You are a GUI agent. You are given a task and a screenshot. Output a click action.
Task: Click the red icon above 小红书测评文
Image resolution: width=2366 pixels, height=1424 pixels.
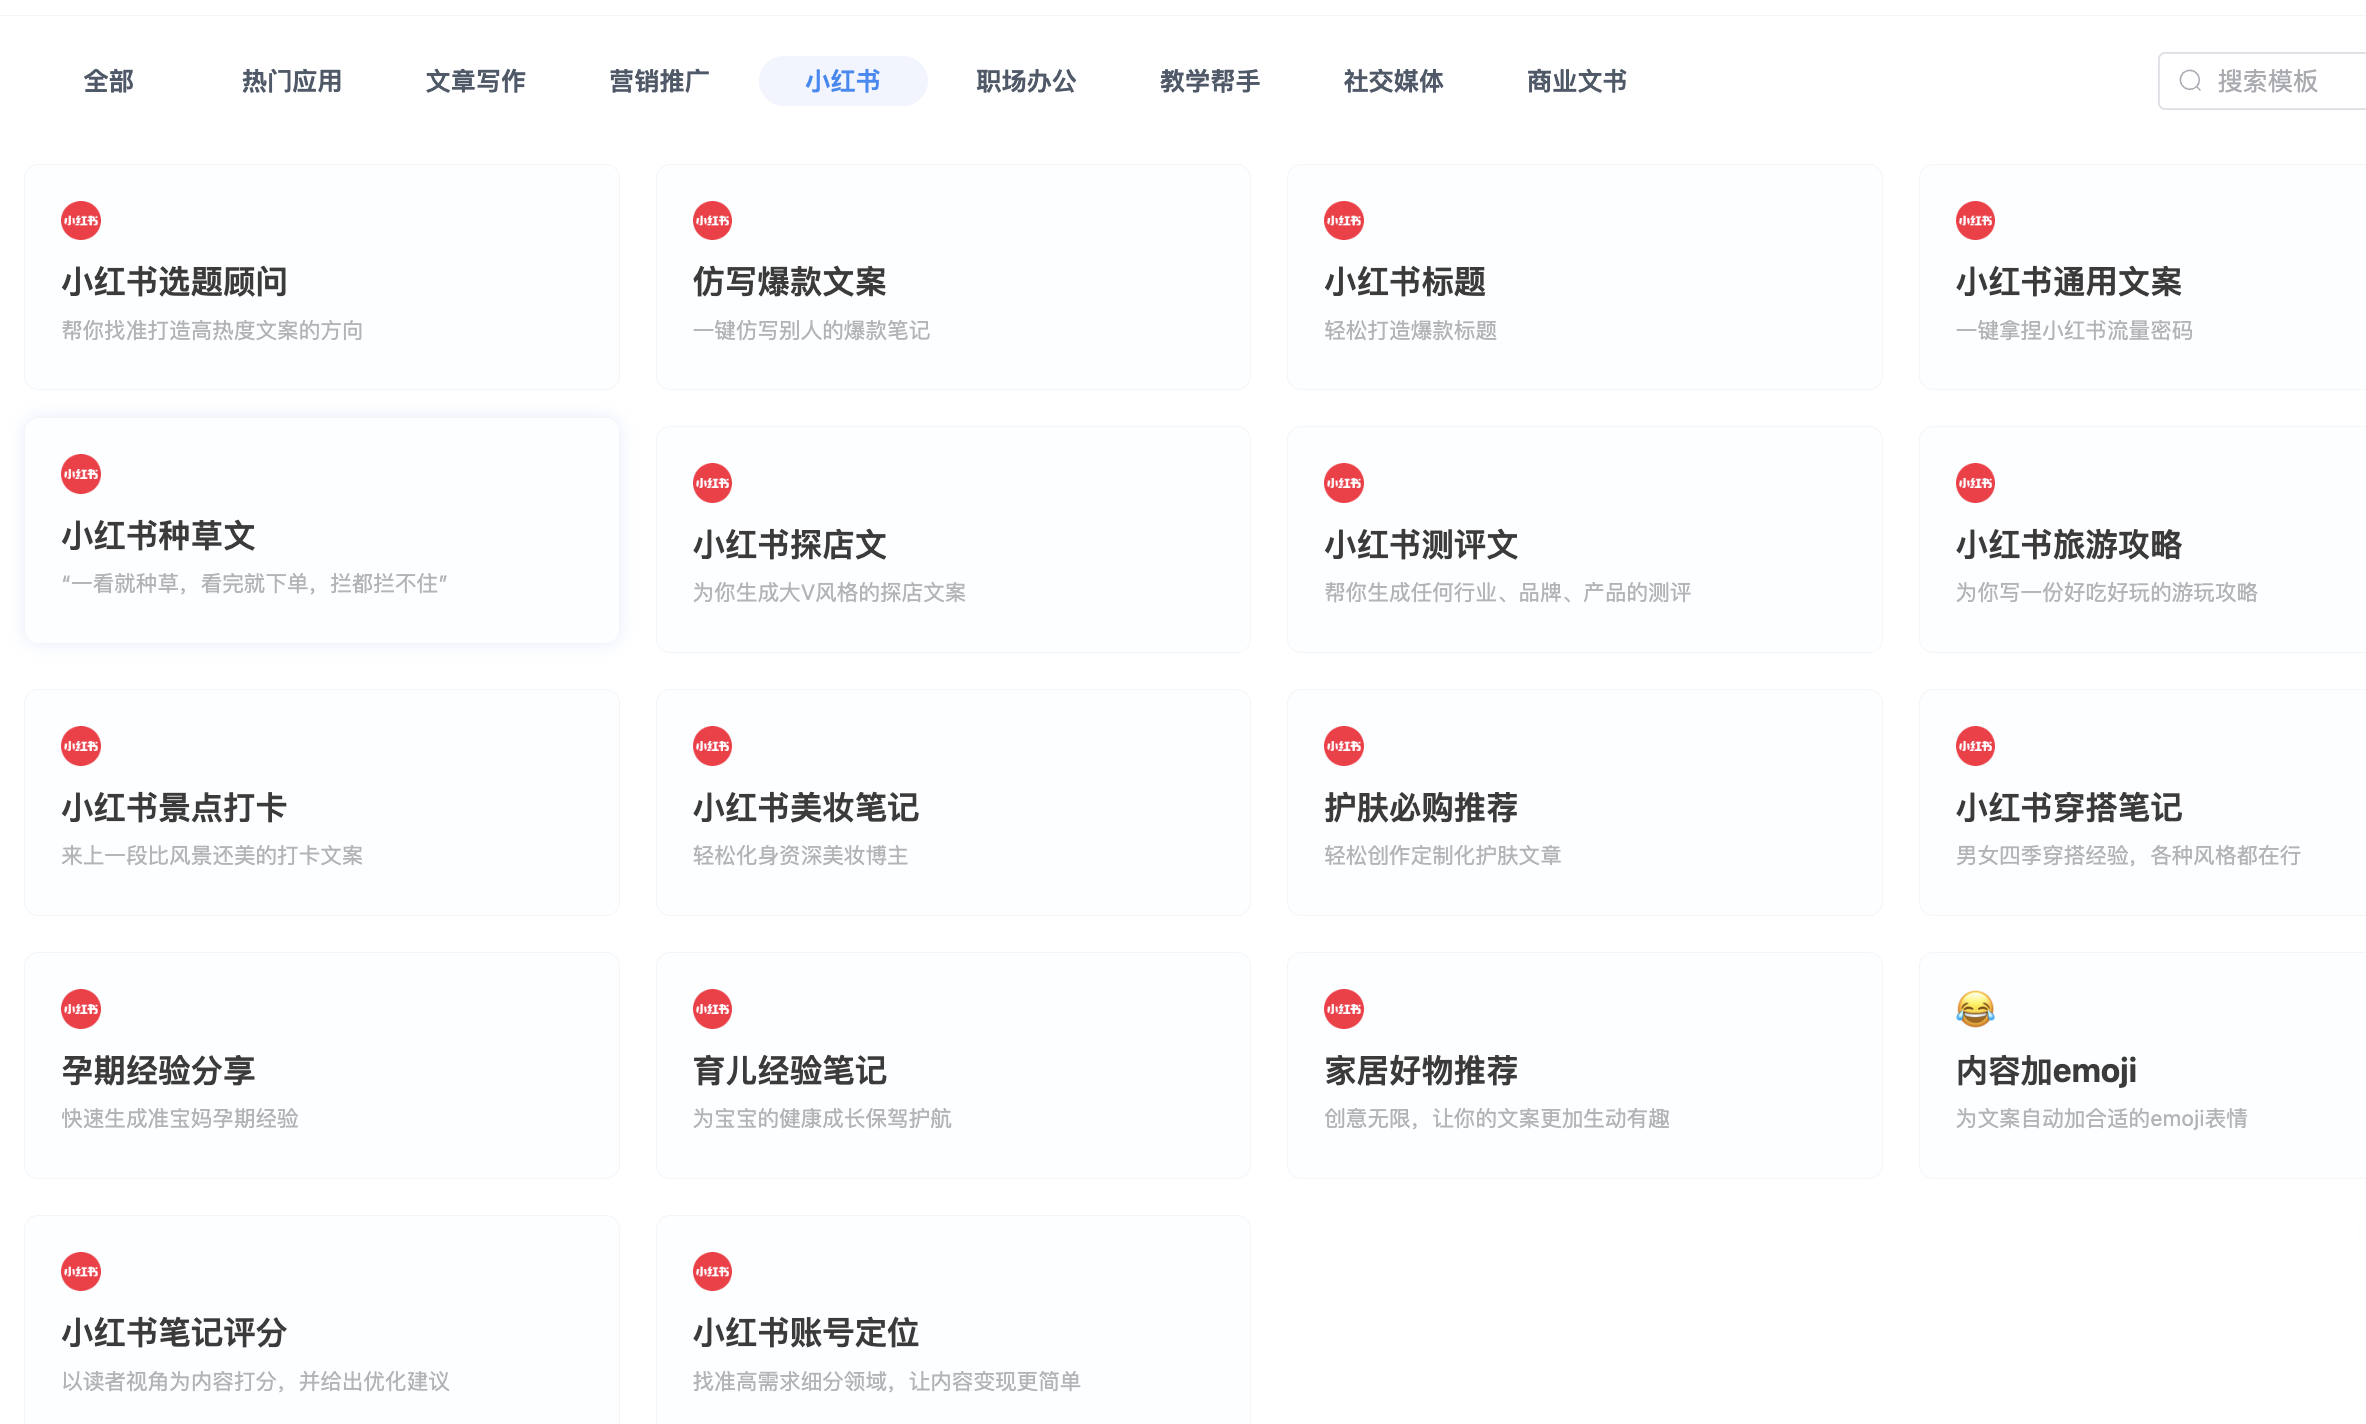coord(1343,484)
